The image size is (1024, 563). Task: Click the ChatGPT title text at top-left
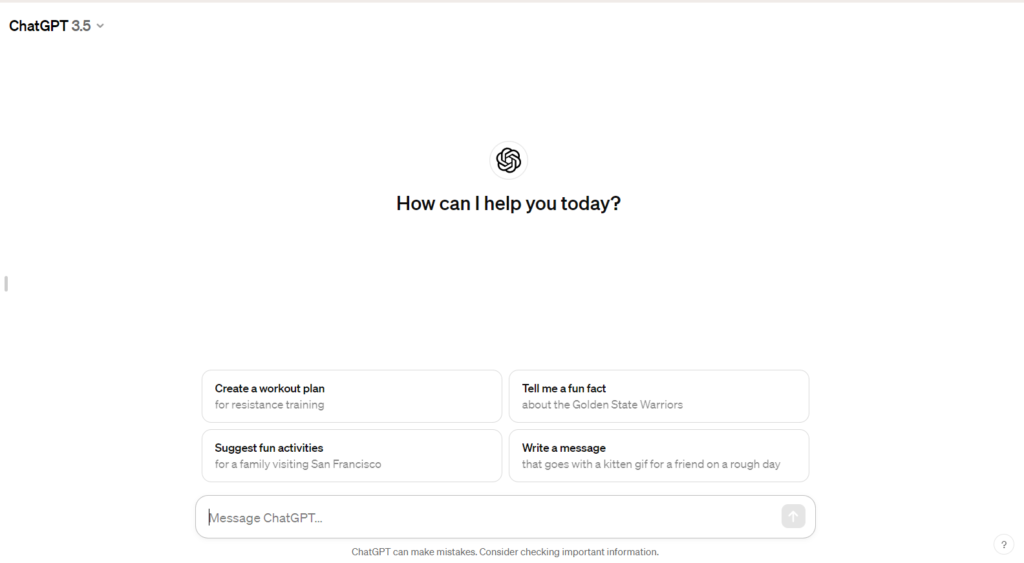pos(39,26)
